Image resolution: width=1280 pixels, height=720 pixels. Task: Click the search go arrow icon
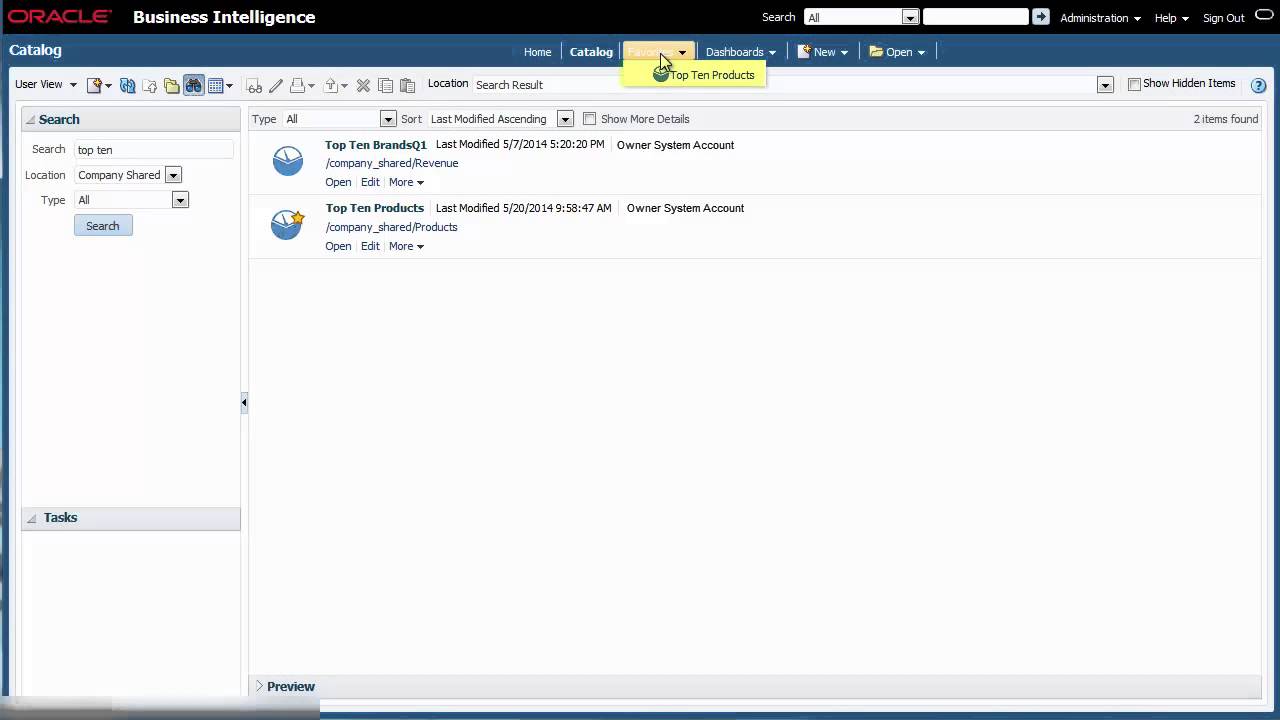click(1041, 17)
